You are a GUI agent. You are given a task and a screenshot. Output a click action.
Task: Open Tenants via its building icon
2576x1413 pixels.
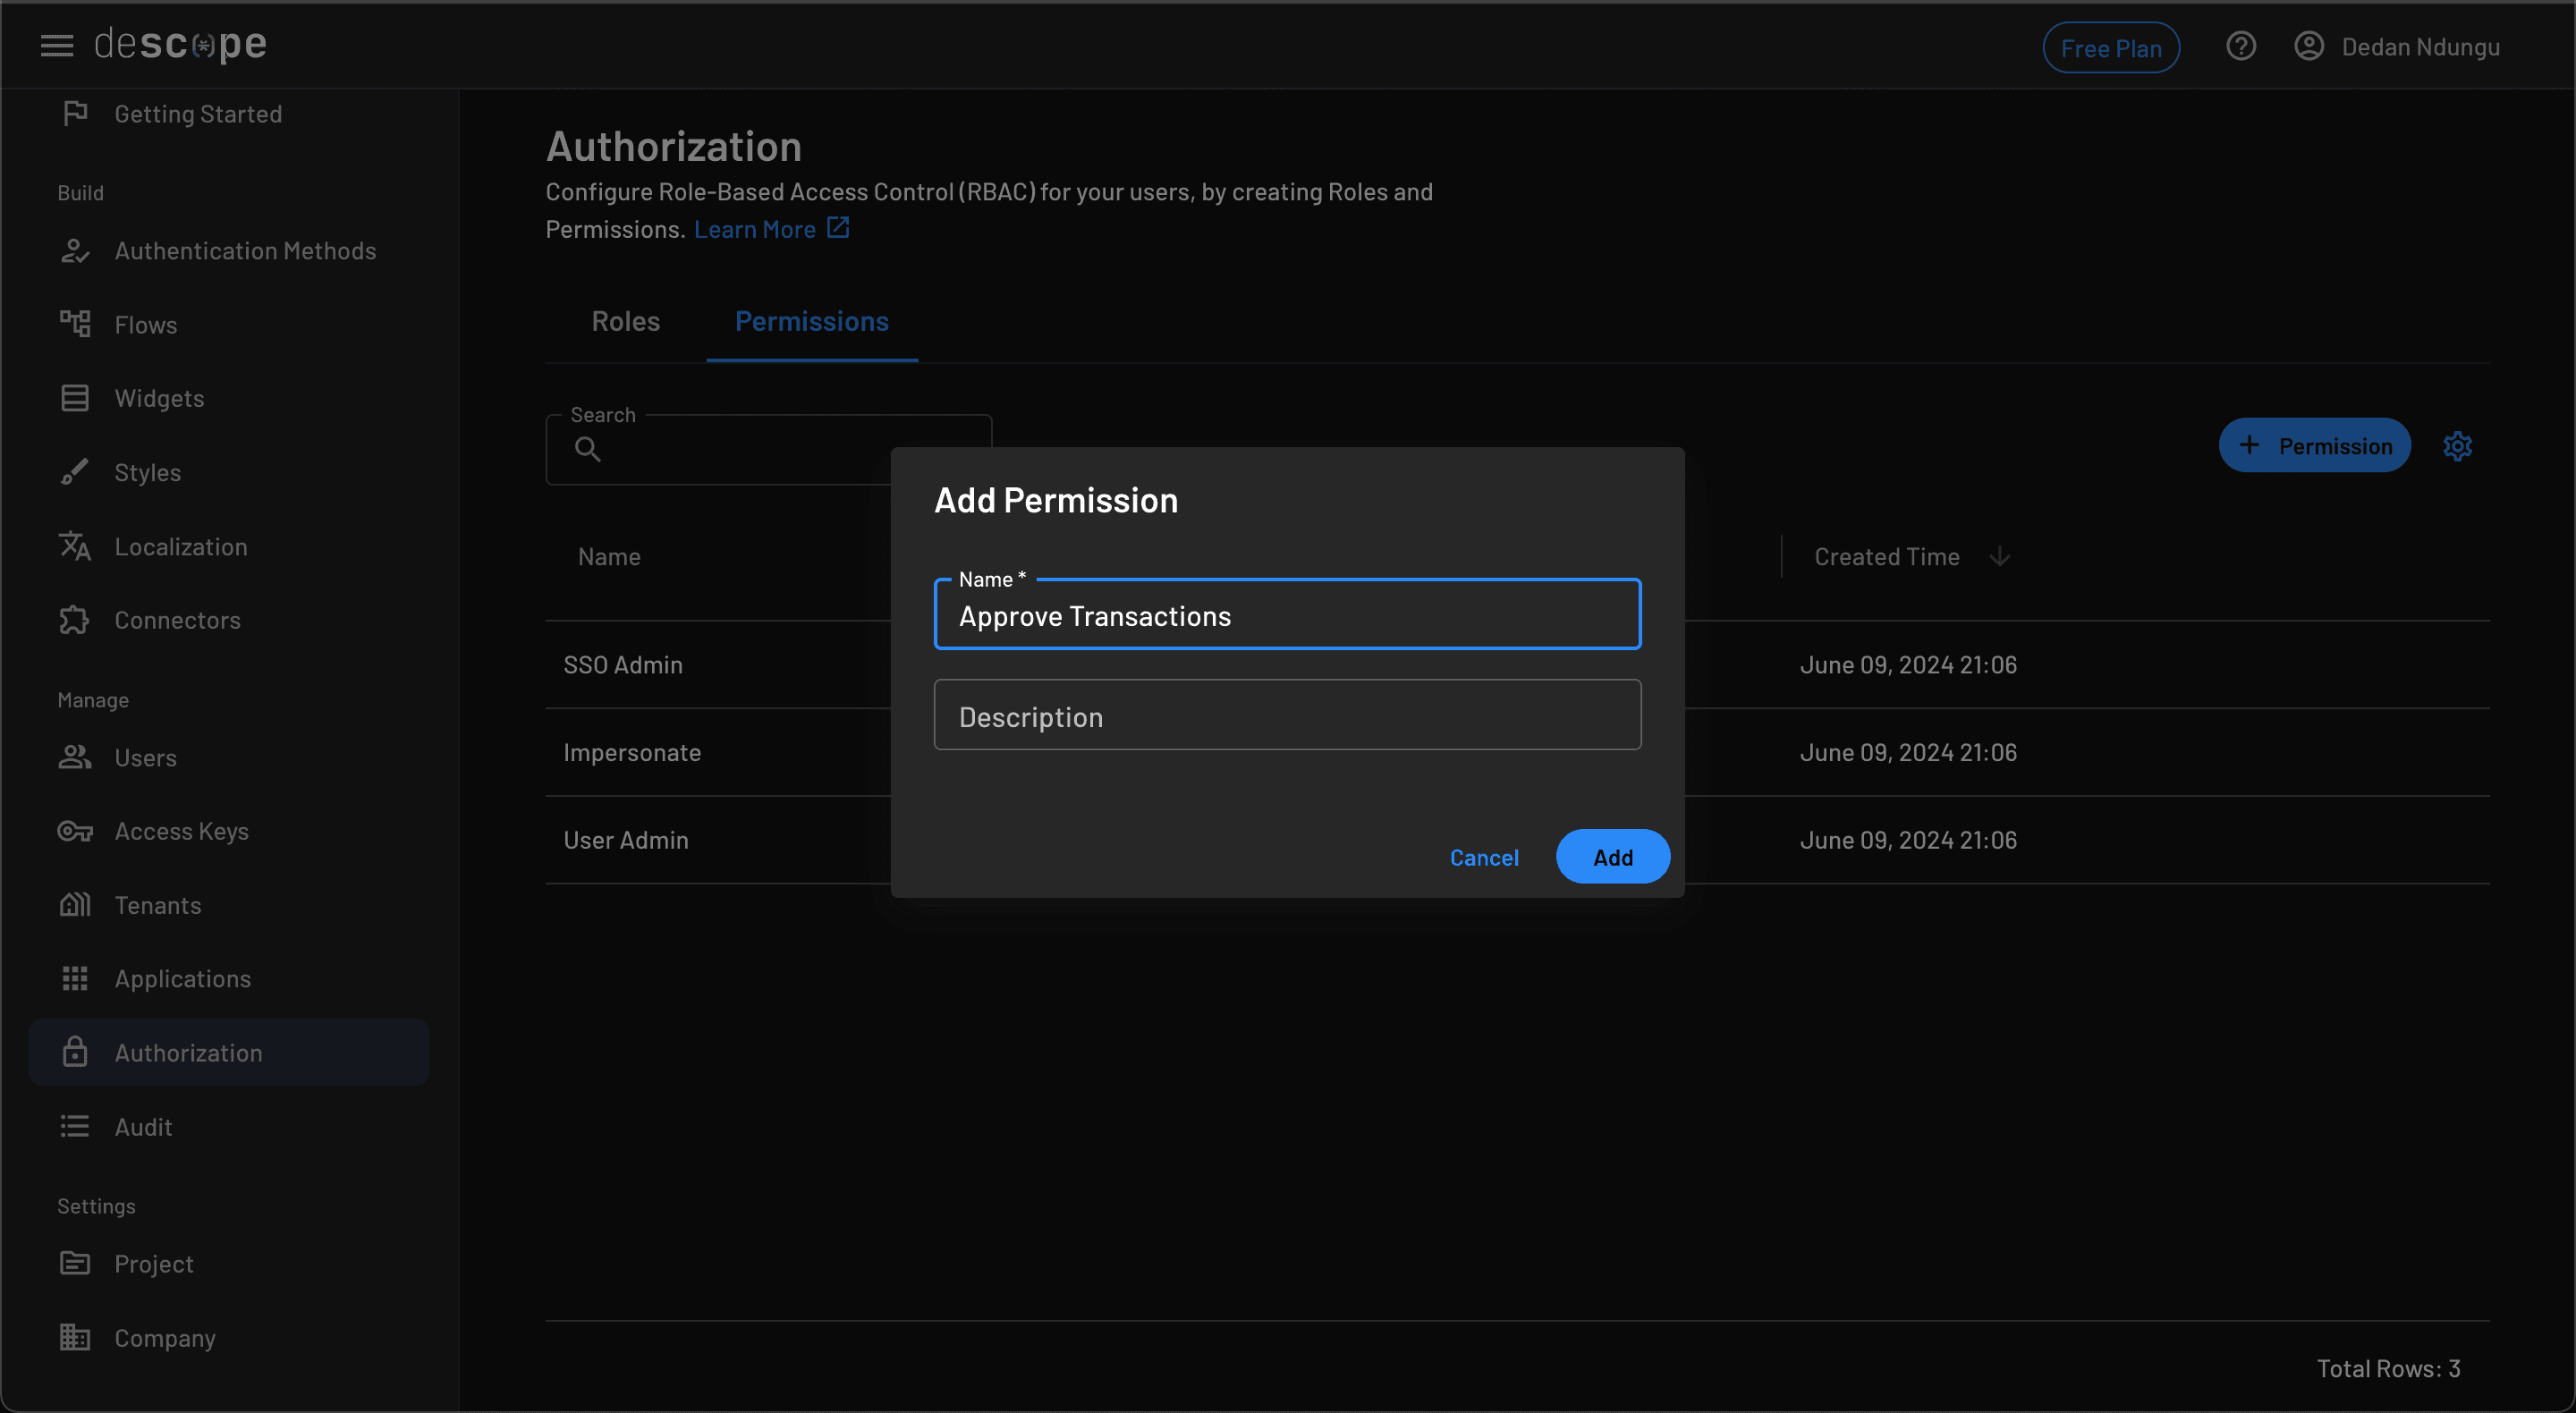(75, 905)
